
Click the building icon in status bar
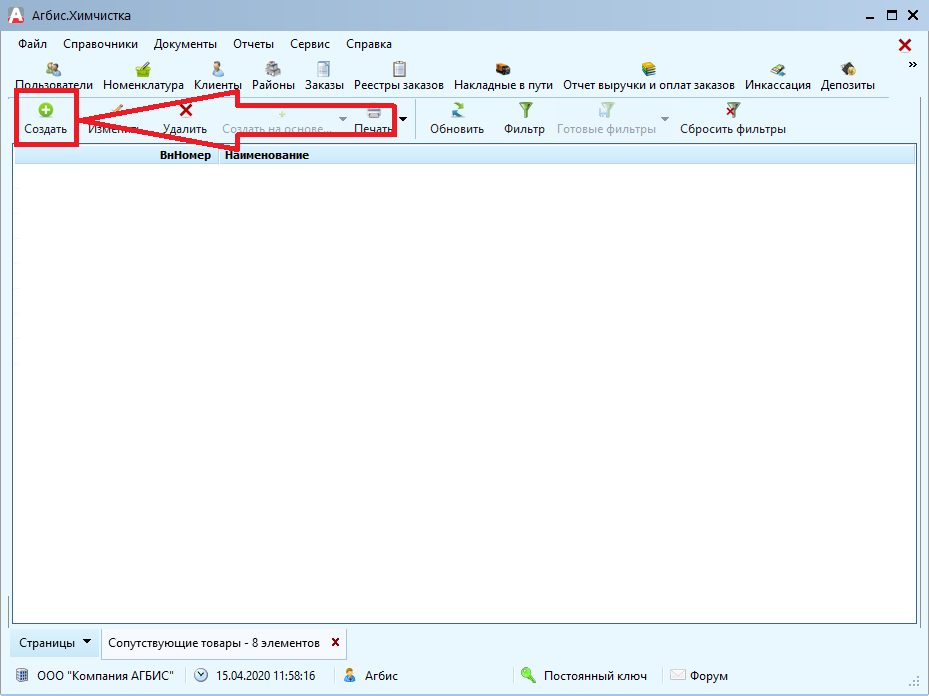tap(22, 675)
